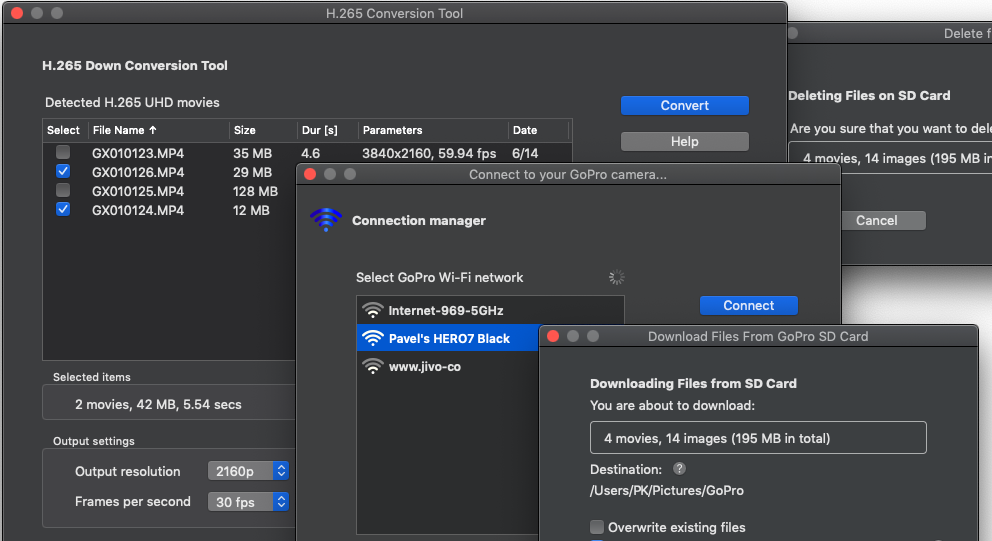Sort list by Size column
992x541 pixels.
pos(263,130)
